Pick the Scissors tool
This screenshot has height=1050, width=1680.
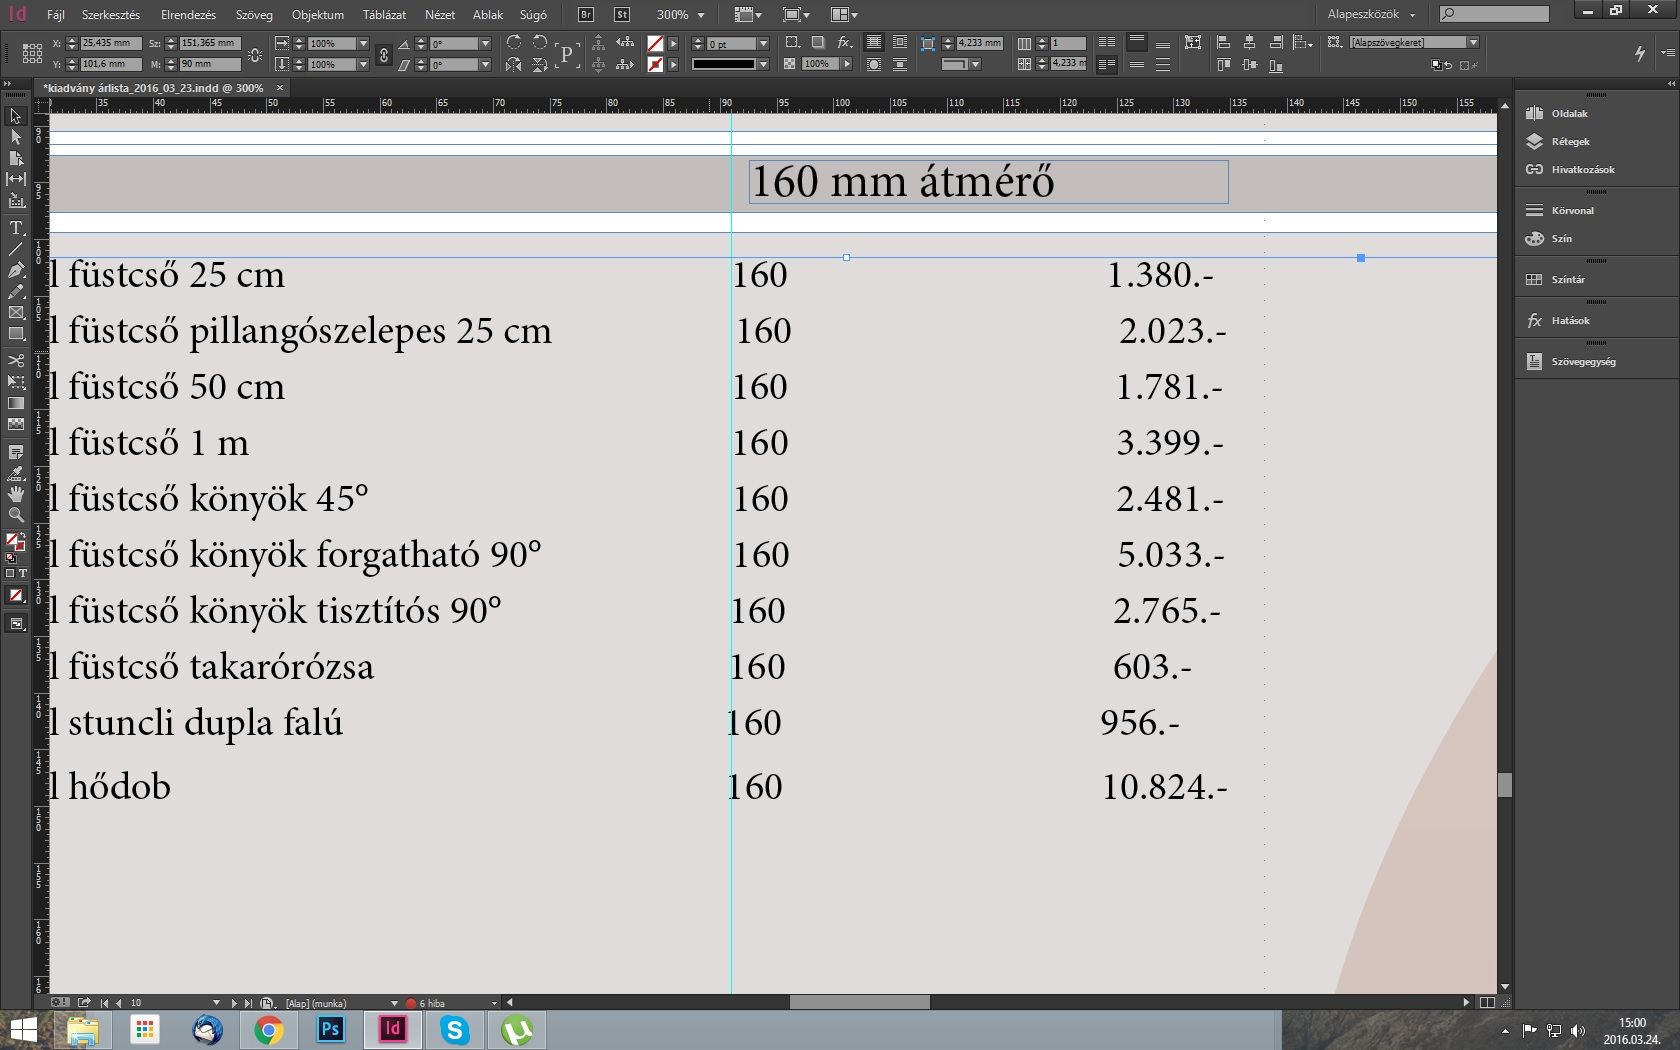16,360
